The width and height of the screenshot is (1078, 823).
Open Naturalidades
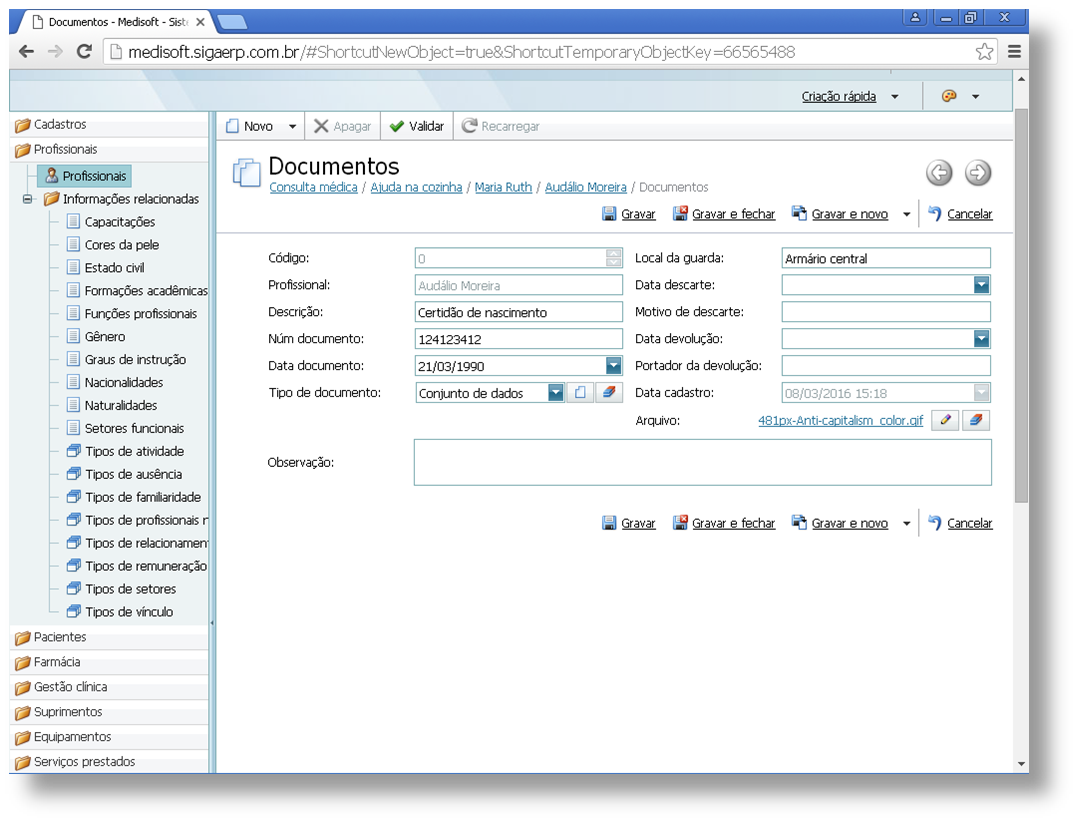point(120,406)
